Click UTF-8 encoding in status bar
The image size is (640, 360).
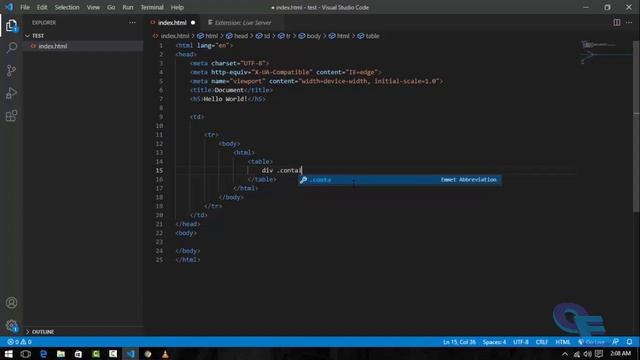(520, 342)
